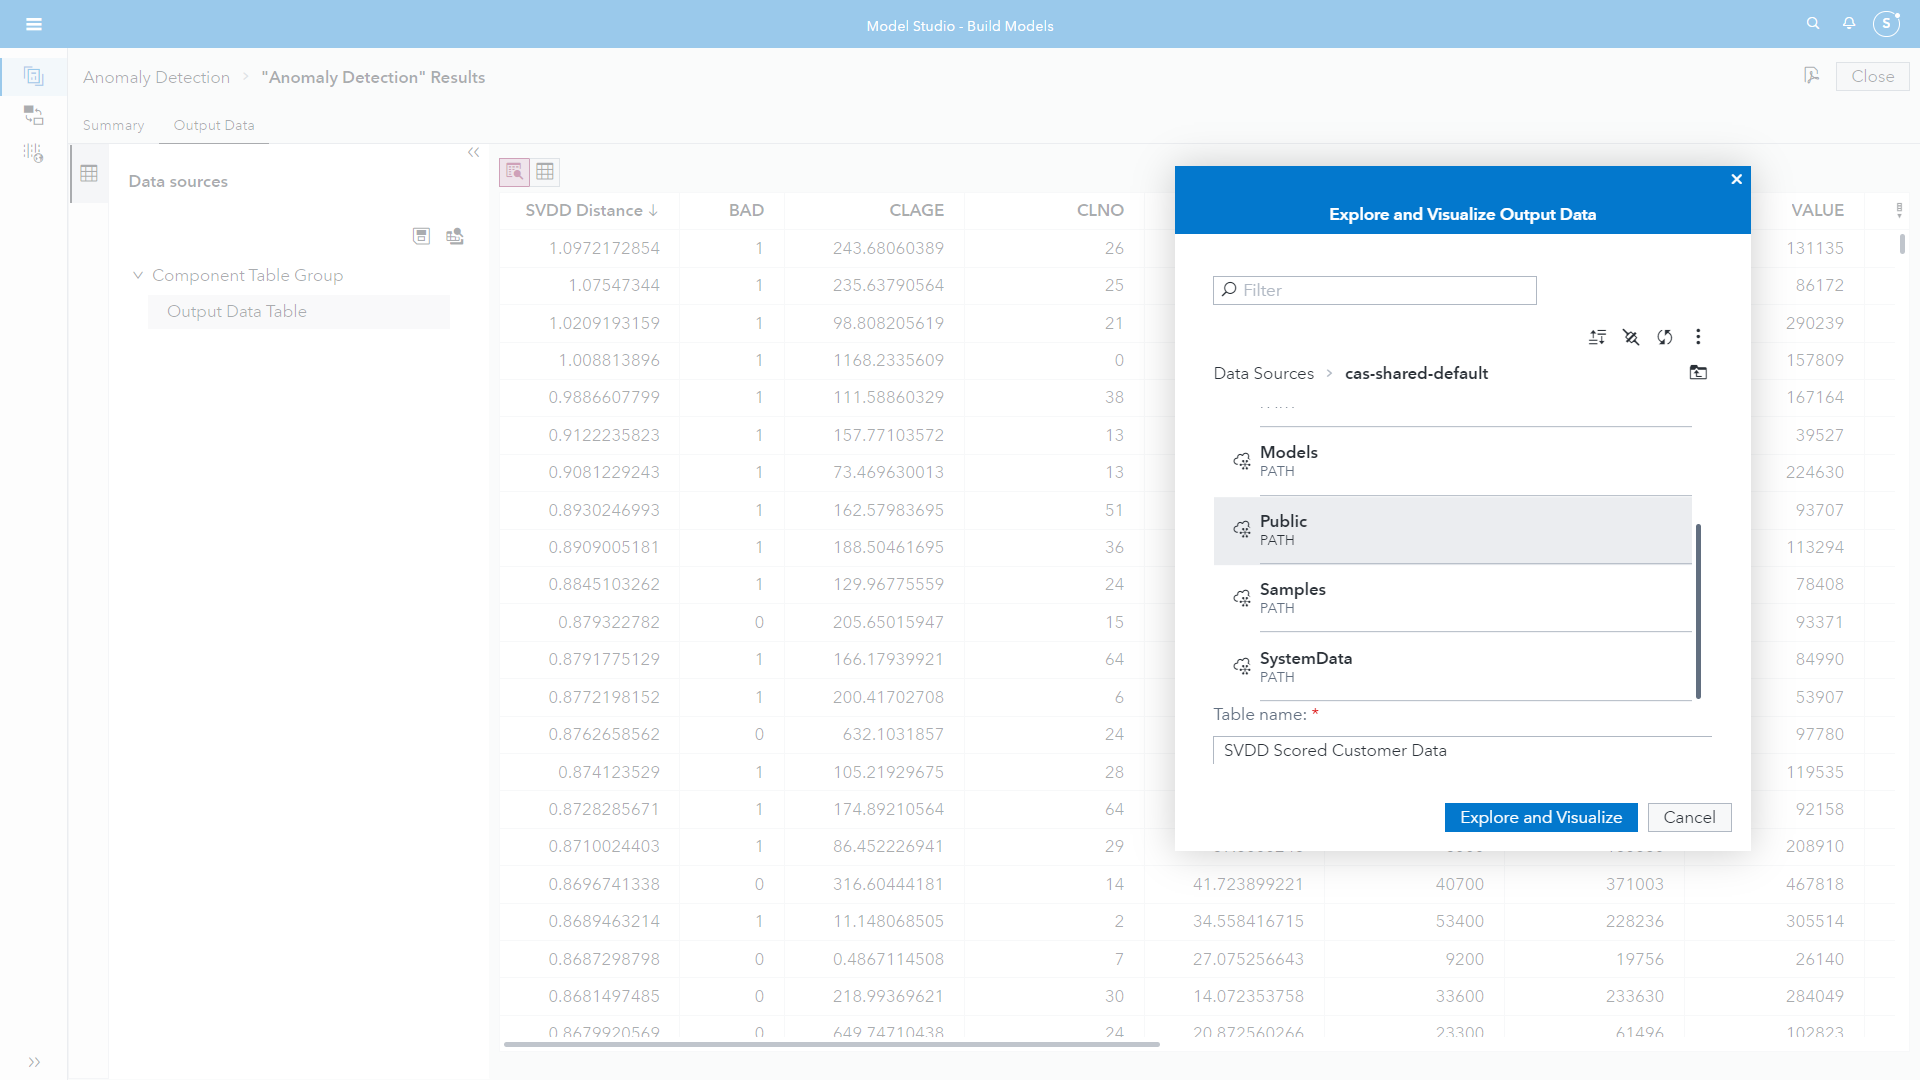Image resolution: width=1920 pixels, height=1080 pixels.
Task: Expand the left navigation bar with double arrows
Action: click(x=34, y=1062)
